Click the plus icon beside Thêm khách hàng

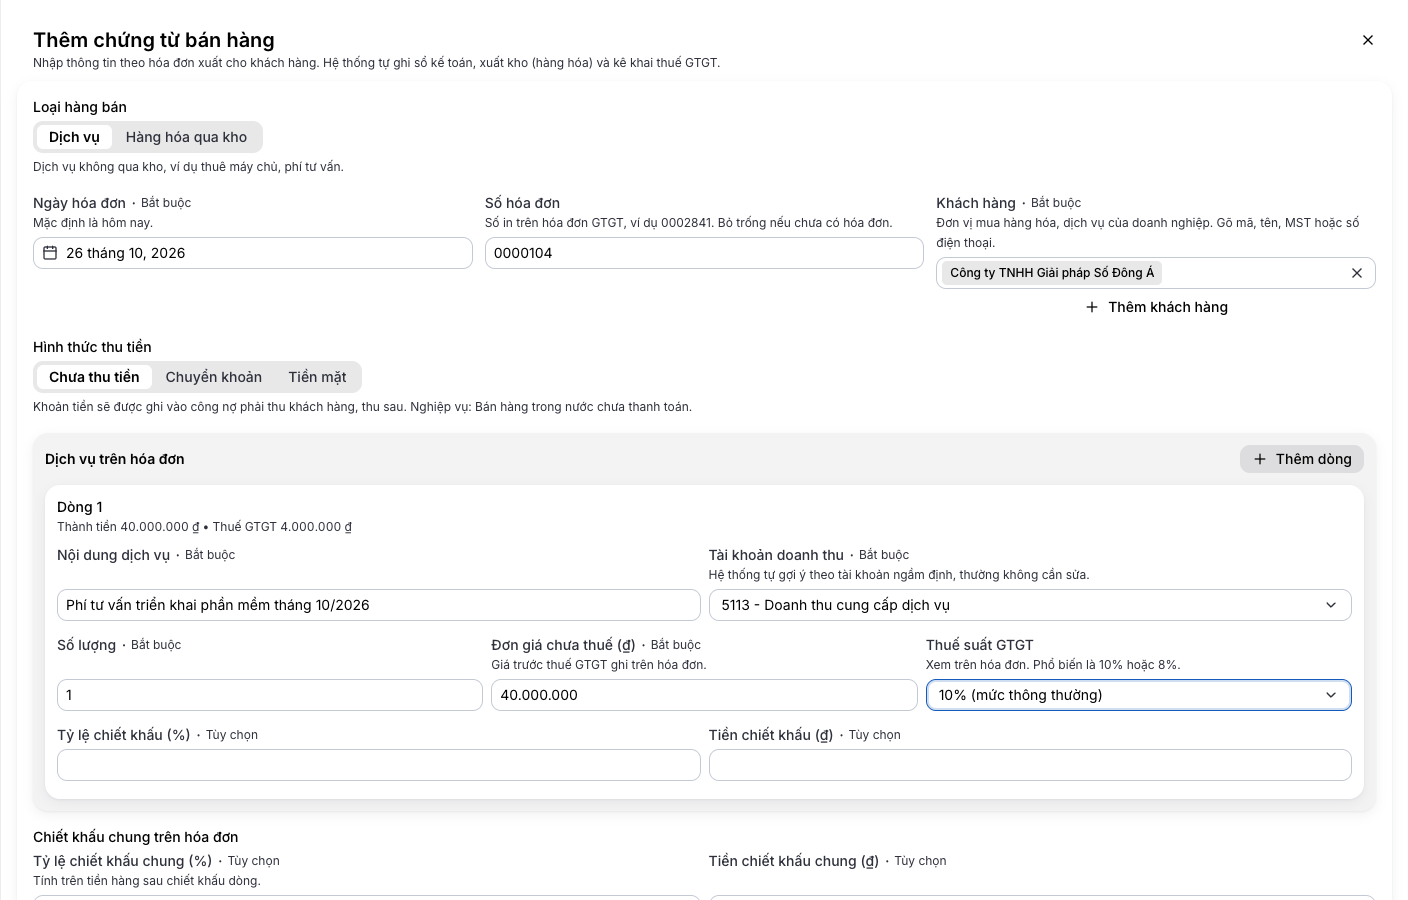[1092, 307]
